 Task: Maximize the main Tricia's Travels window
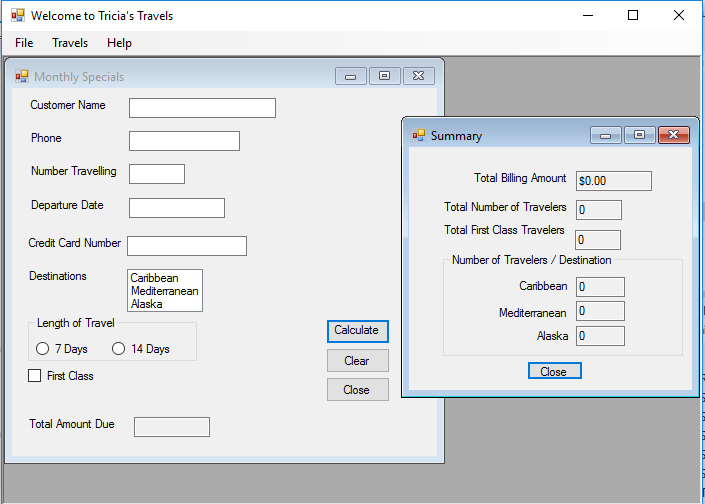pos(632,16)
